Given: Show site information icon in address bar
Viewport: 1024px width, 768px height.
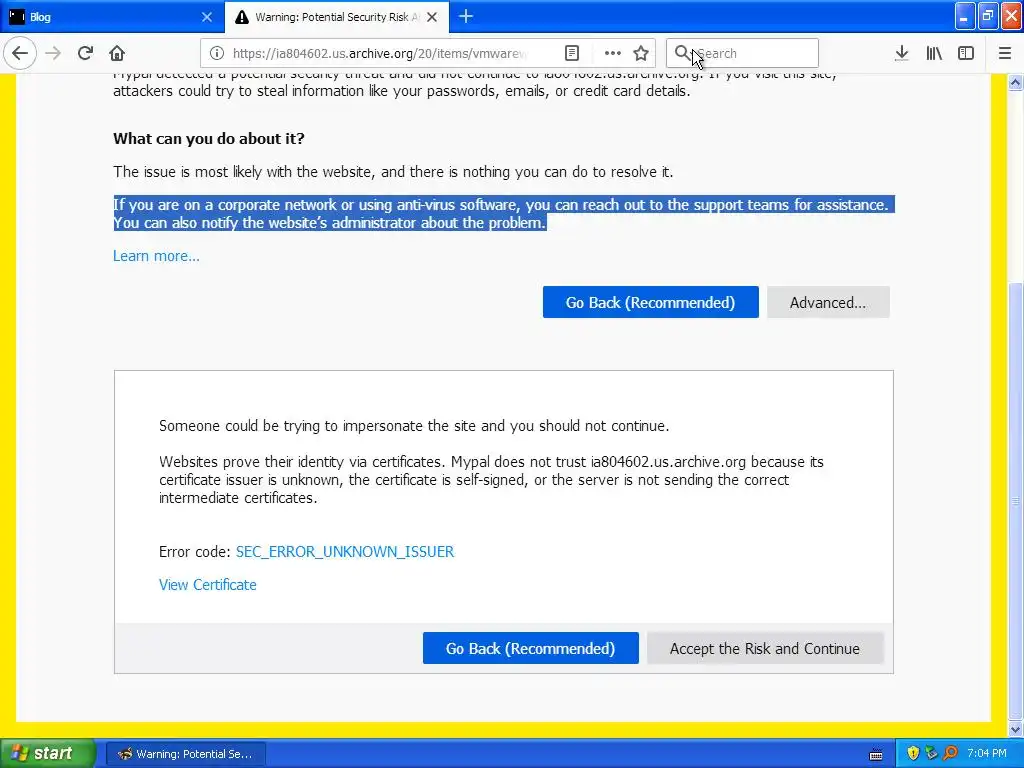Looking at the screenshot, I should [x=217, y=53].
